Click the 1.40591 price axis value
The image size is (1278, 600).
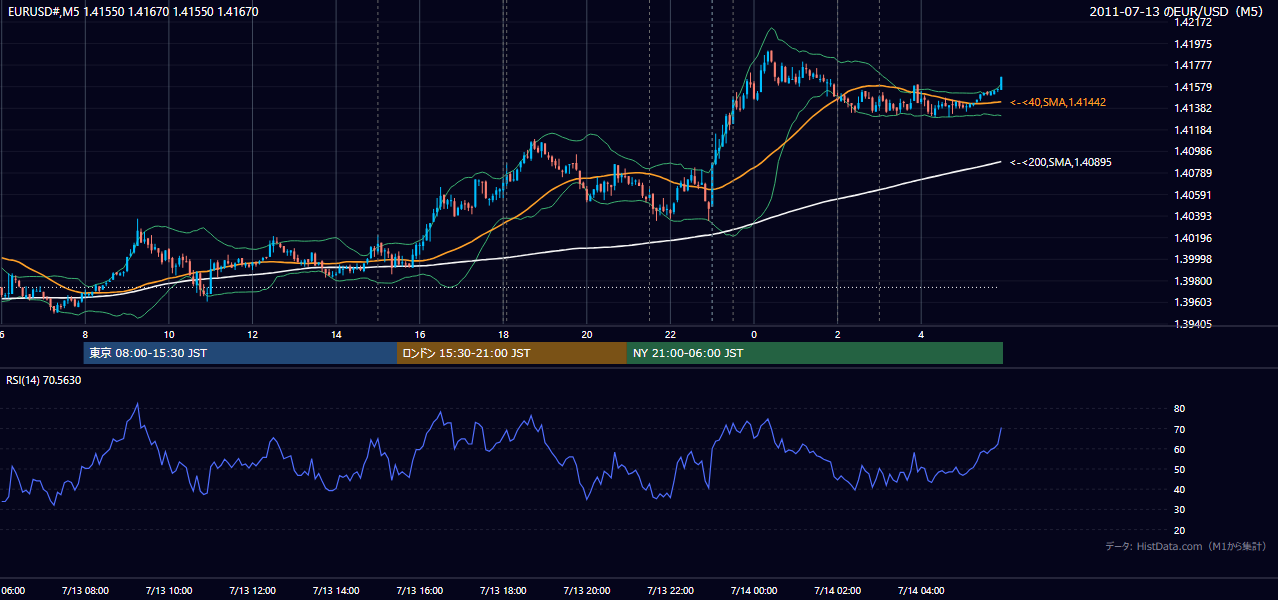(1195, 195)
